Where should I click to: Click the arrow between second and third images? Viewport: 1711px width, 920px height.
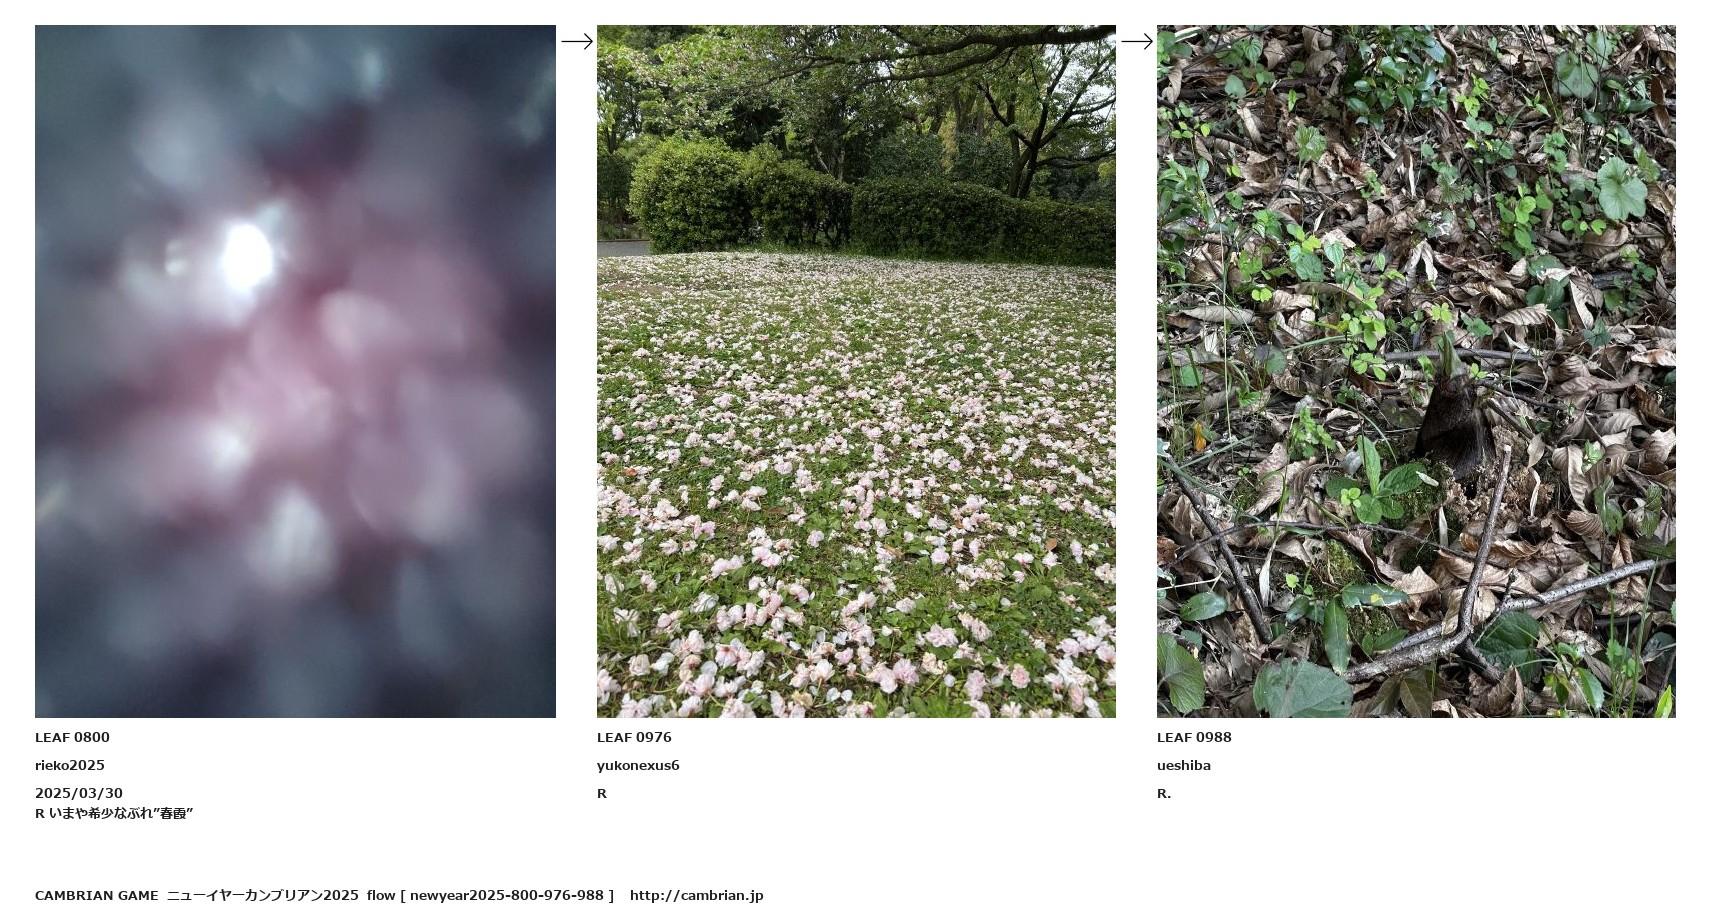1137,41
